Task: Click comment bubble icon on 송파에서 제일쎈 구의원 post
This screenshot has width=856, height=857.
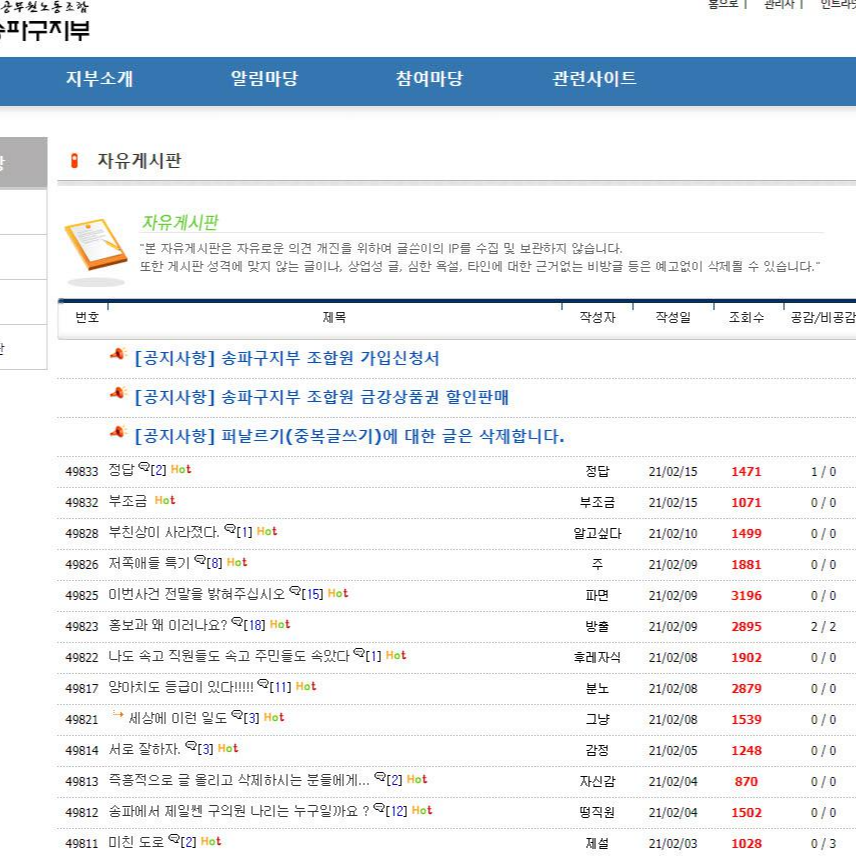Action: click(379, 808)
